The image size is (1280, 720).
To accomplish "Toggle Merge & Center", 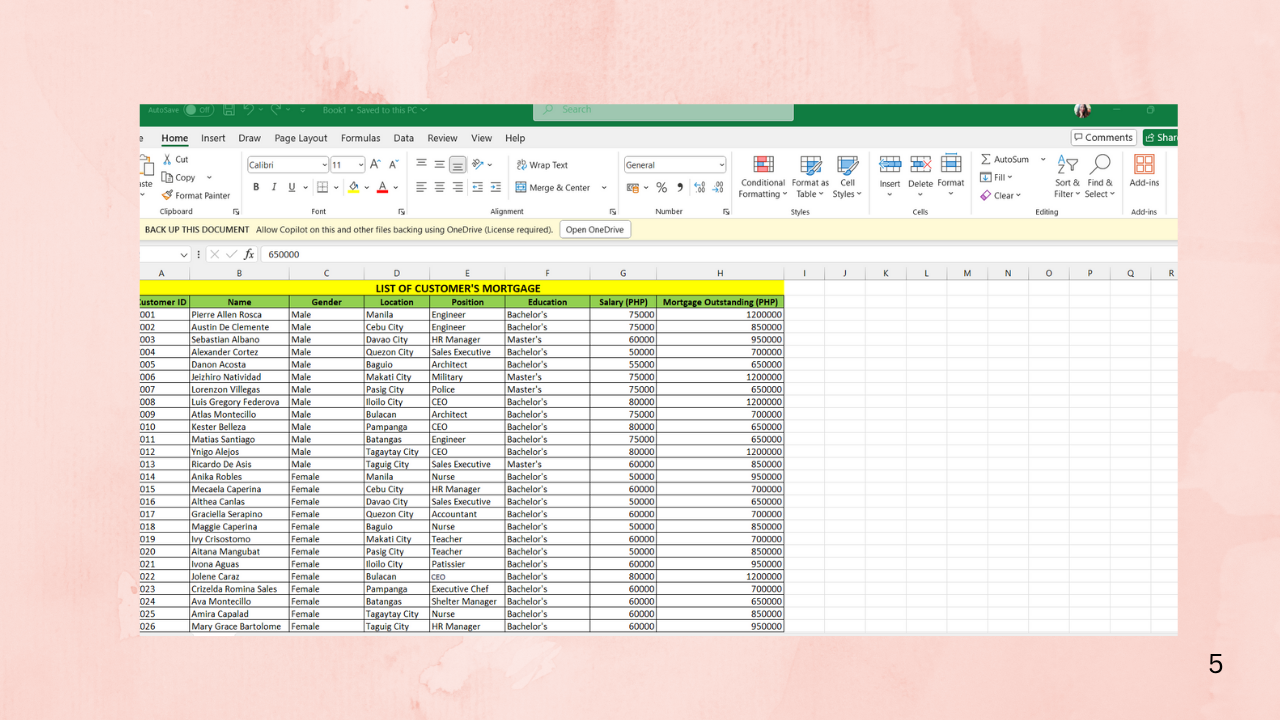I will [553, 187].
